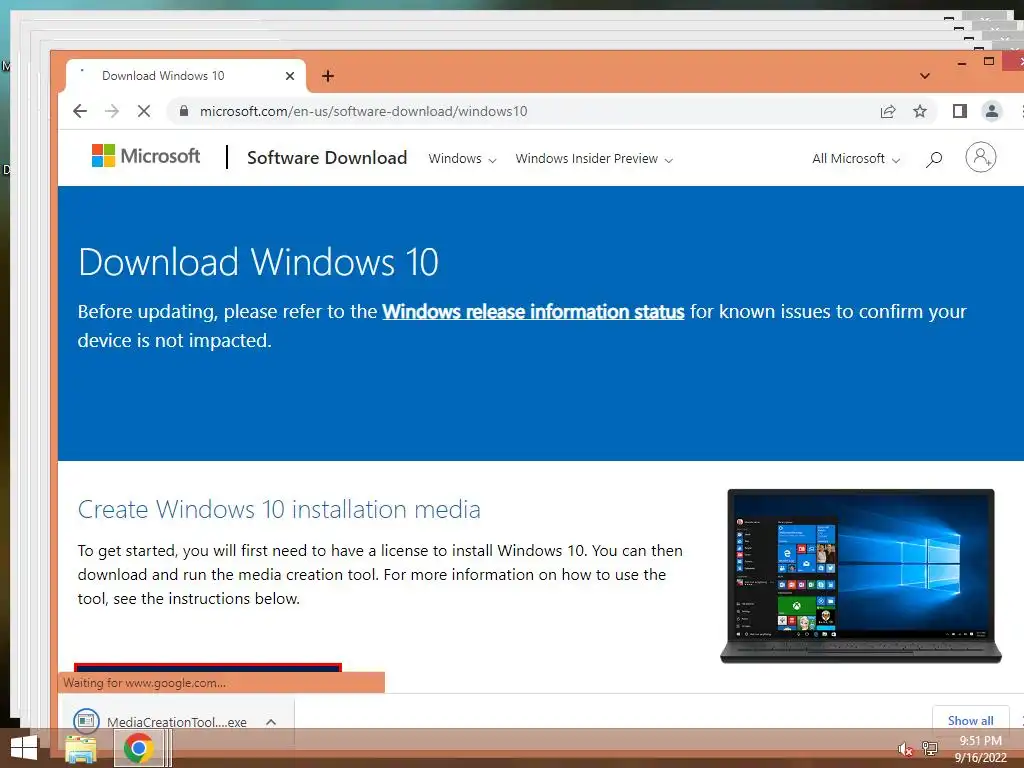Show all downloads
This screenshot has height=768, width=1024.
point(970,720)
